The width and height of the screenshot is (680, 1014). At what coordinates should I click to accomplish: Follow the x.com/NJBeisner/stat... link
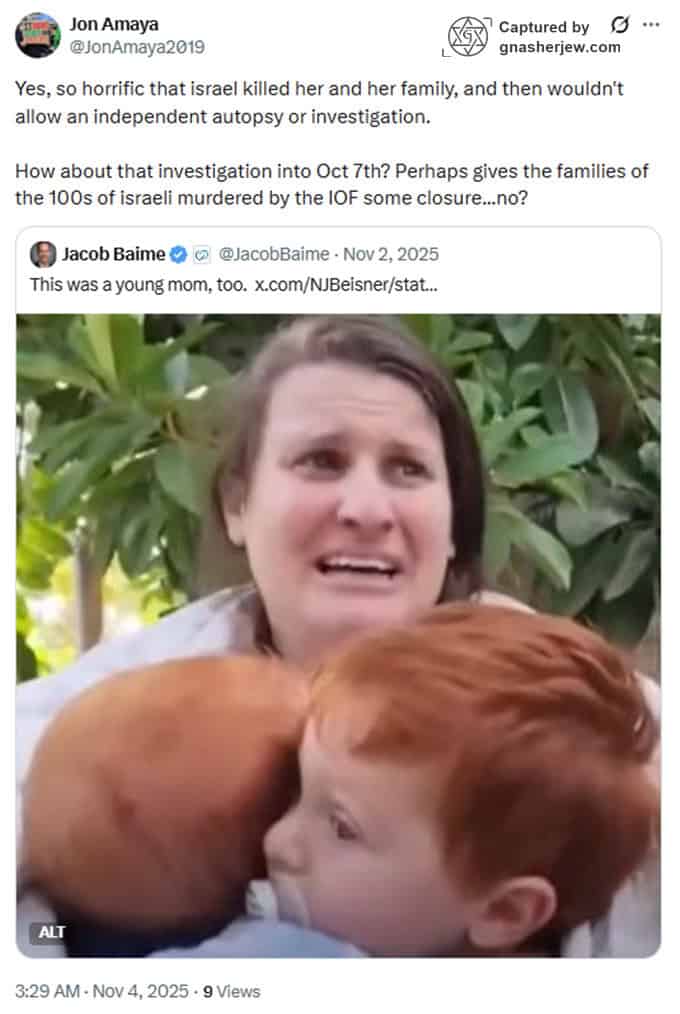(x=346, y=285)
